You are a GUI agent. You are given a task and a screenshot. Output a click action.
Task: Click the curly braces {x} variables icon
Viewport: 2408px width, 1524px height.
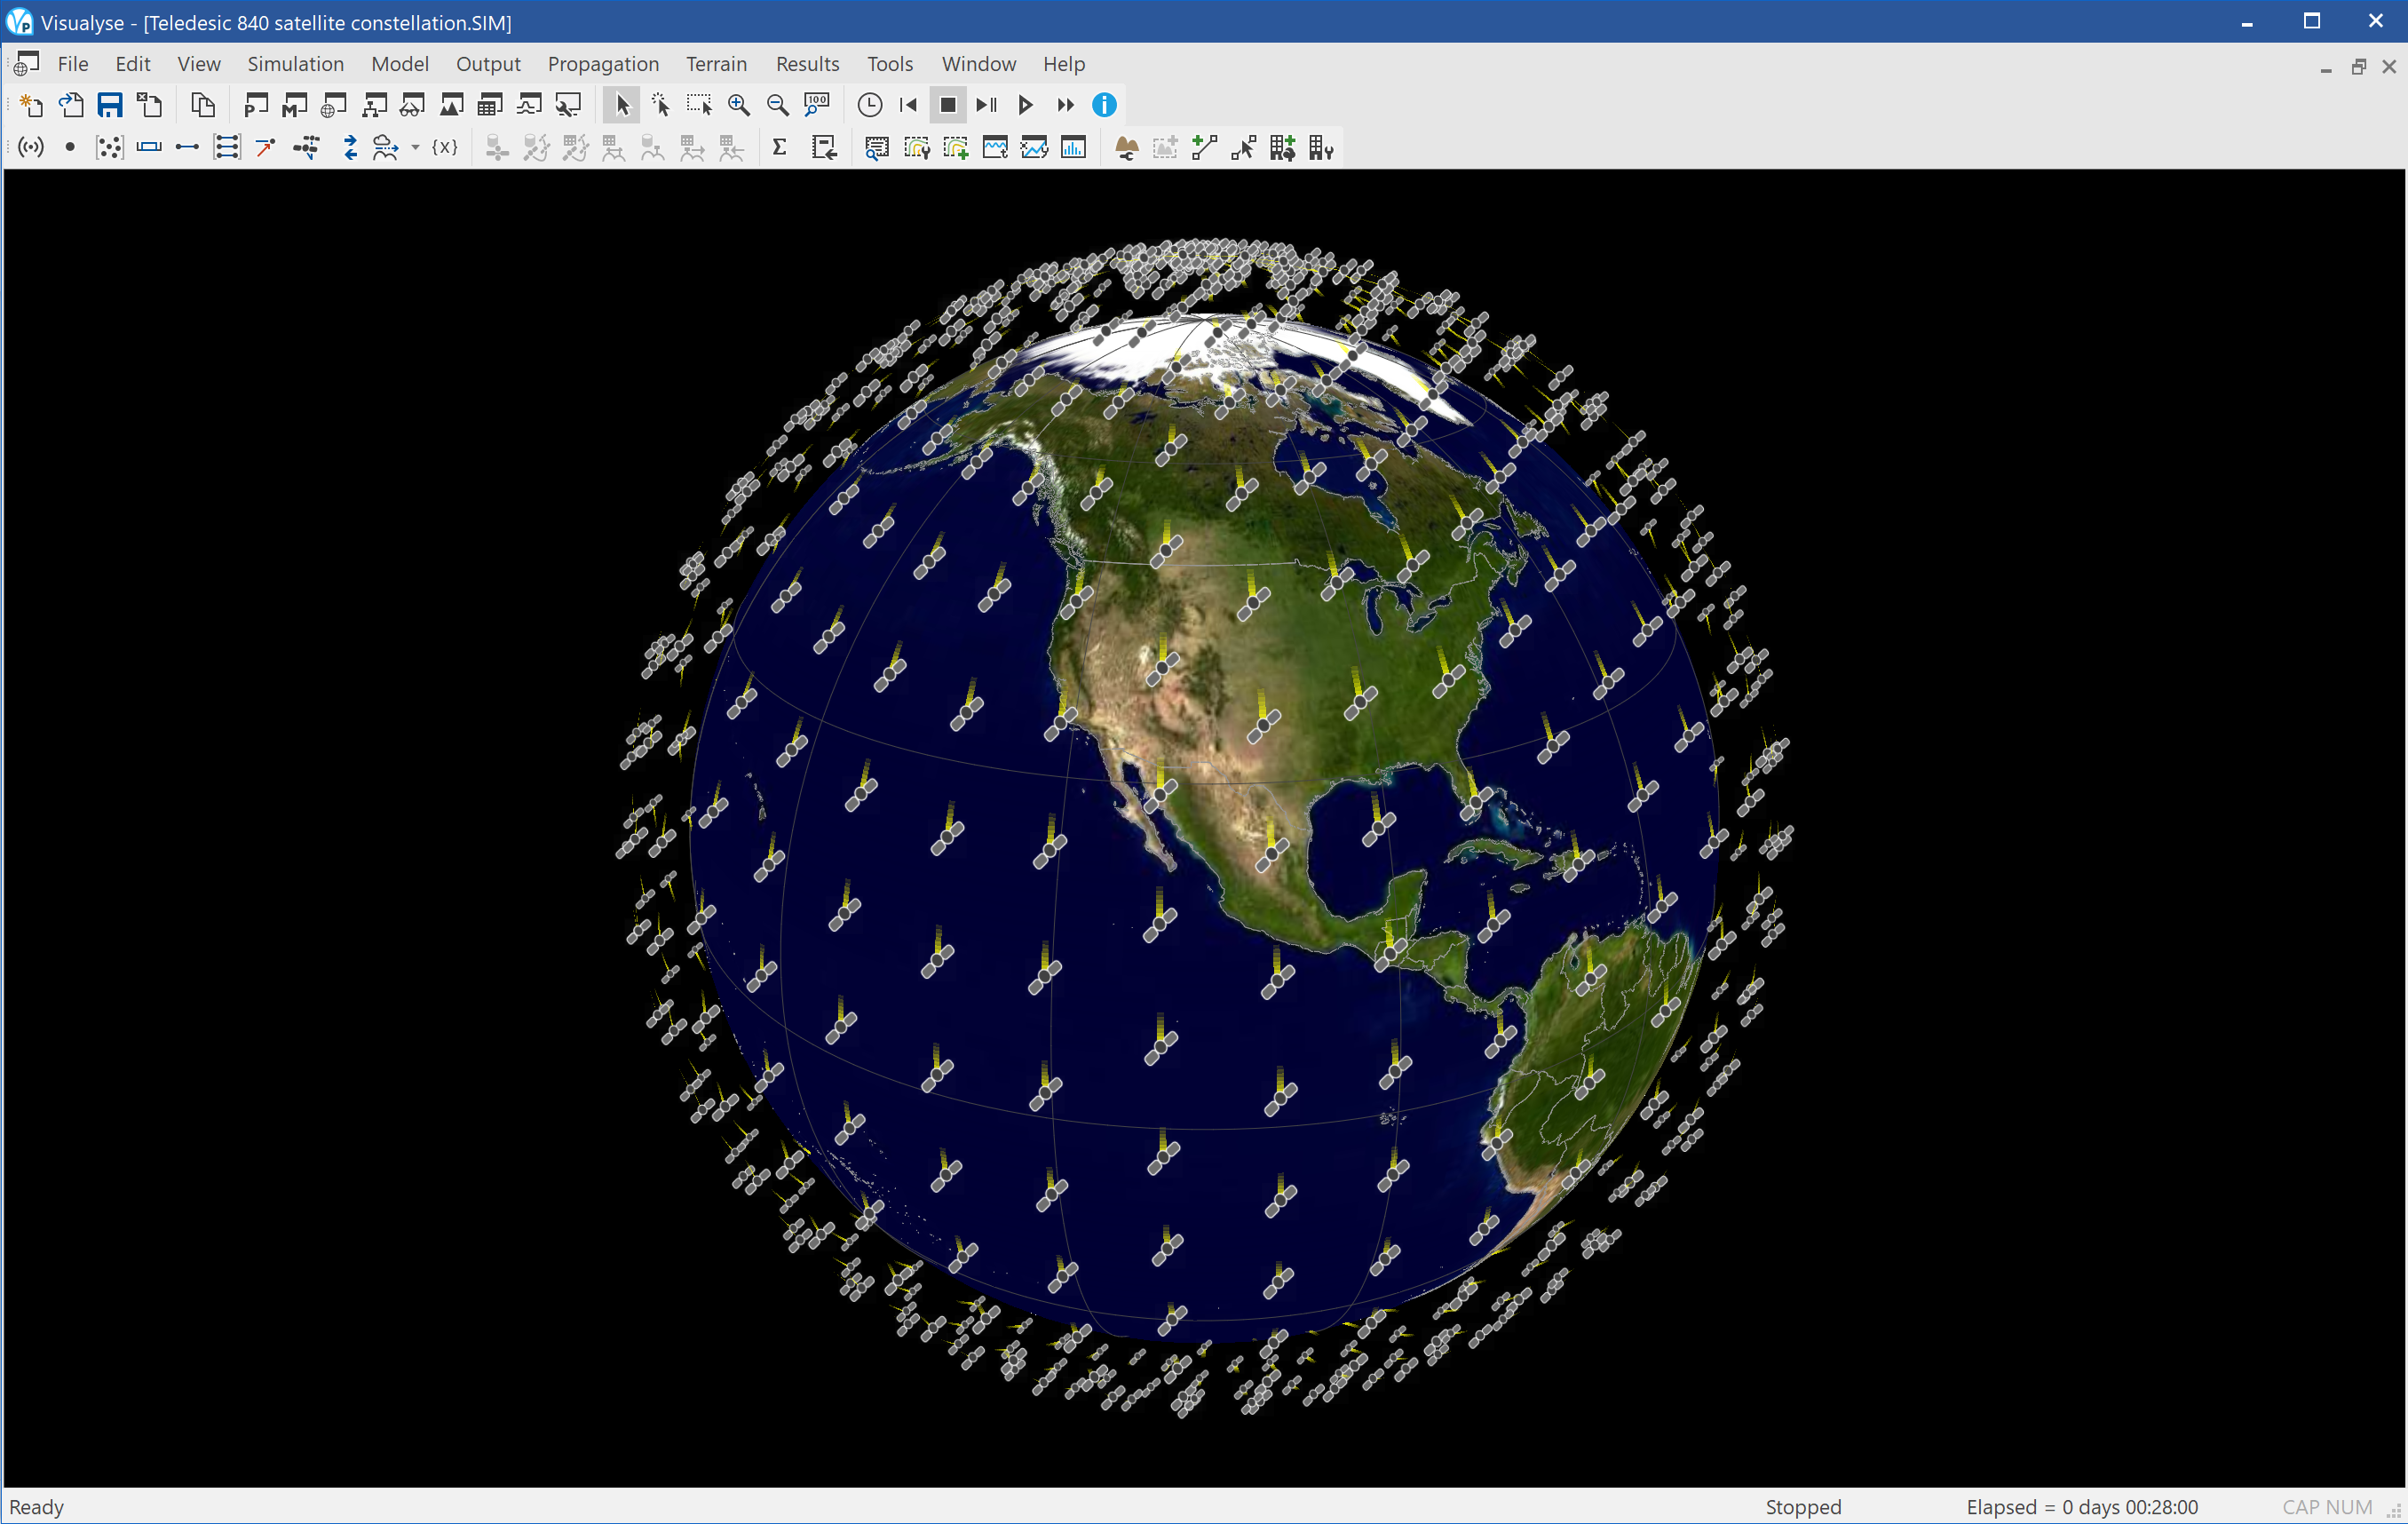click(445, 148)
